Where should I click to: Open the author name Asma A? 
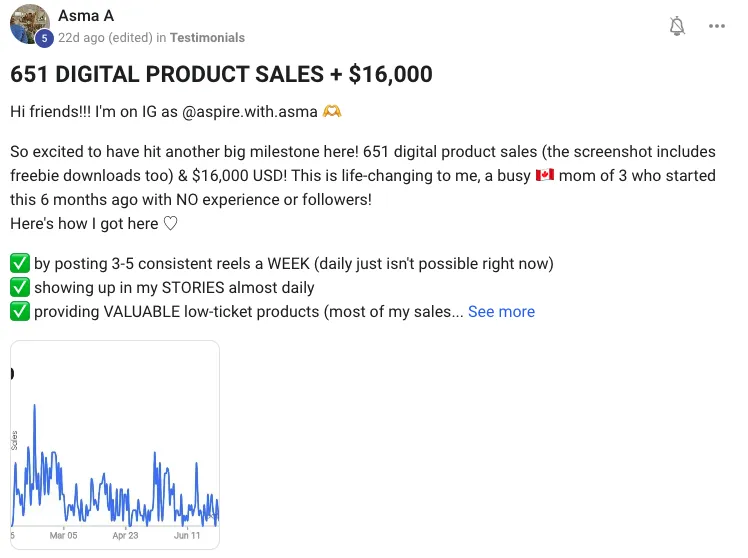click(x=86, y=16)
